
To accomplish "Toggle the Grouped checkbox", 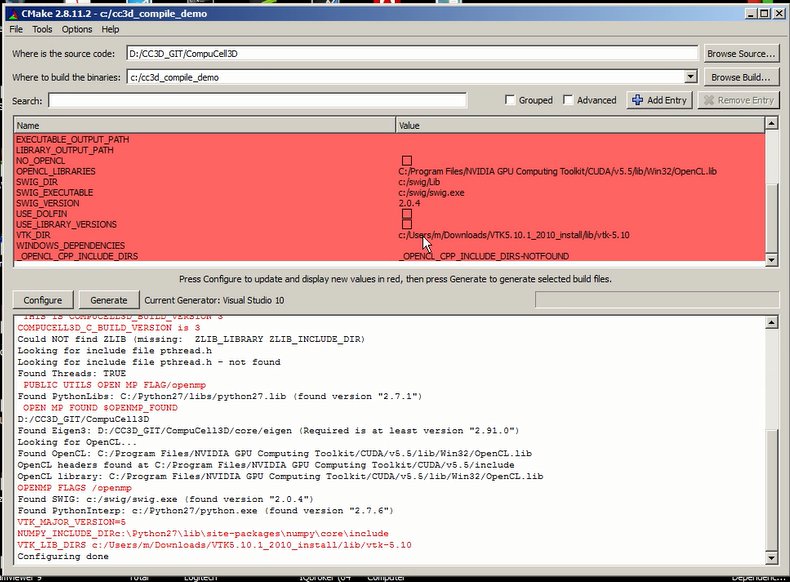I will (511, 100).
